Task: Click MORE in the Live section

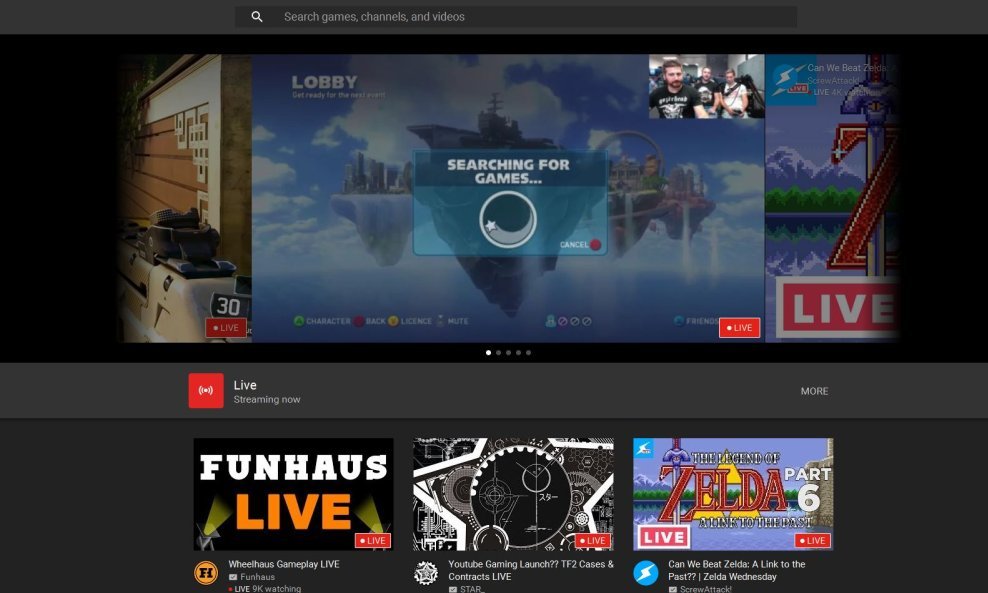Action: pyautogui.click(x=814, y=391)
